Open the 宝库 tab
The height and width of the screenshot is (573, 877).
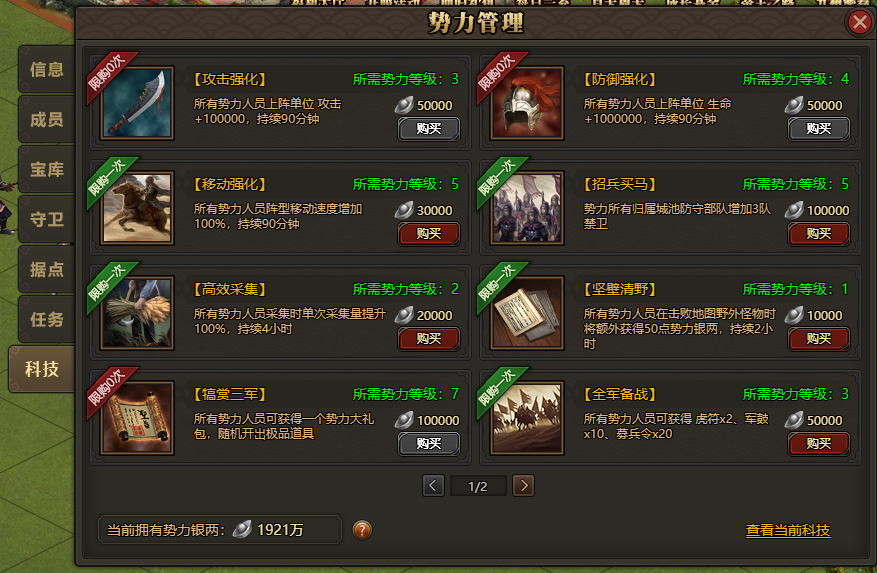[x=47, y=169]
